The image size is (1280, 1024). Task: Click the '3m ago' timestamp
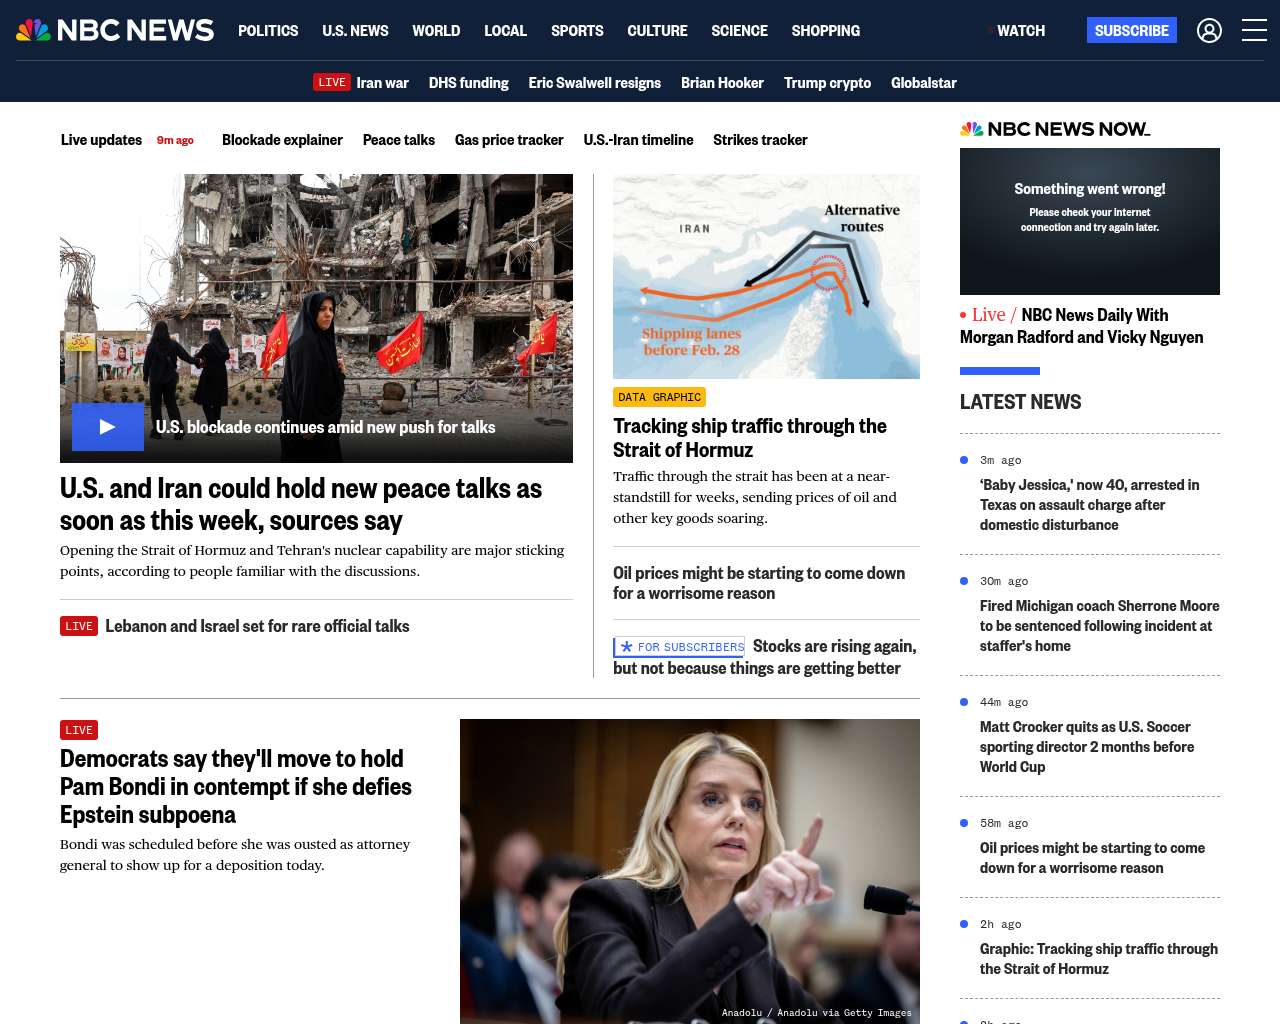point(1000,460)
